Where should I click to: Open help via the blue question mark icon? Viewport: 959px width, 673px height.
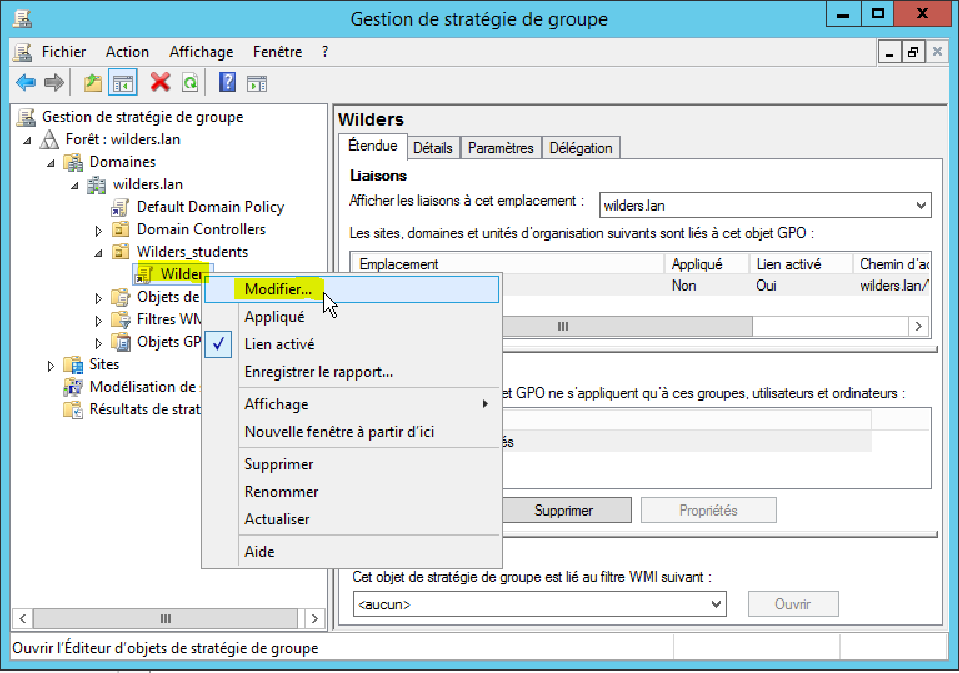tap(226, 82)
